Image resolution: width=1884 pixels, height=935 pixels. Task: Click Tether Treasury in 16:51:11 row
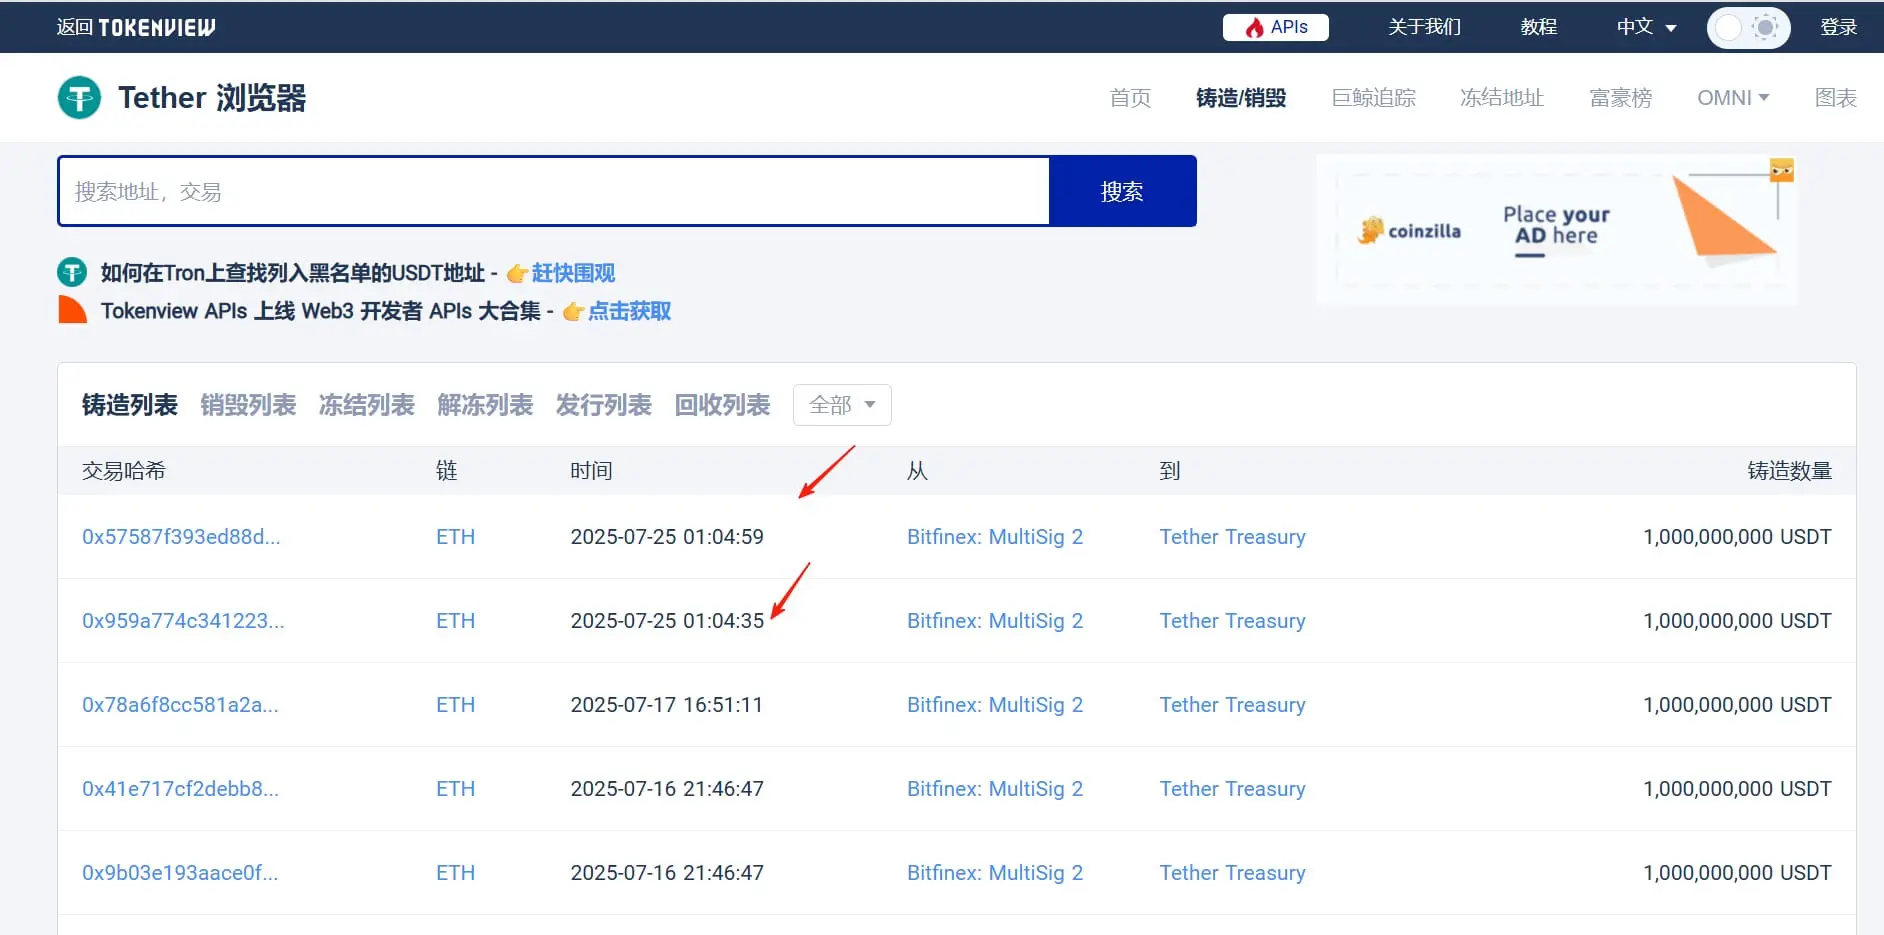pos(1233,705)
